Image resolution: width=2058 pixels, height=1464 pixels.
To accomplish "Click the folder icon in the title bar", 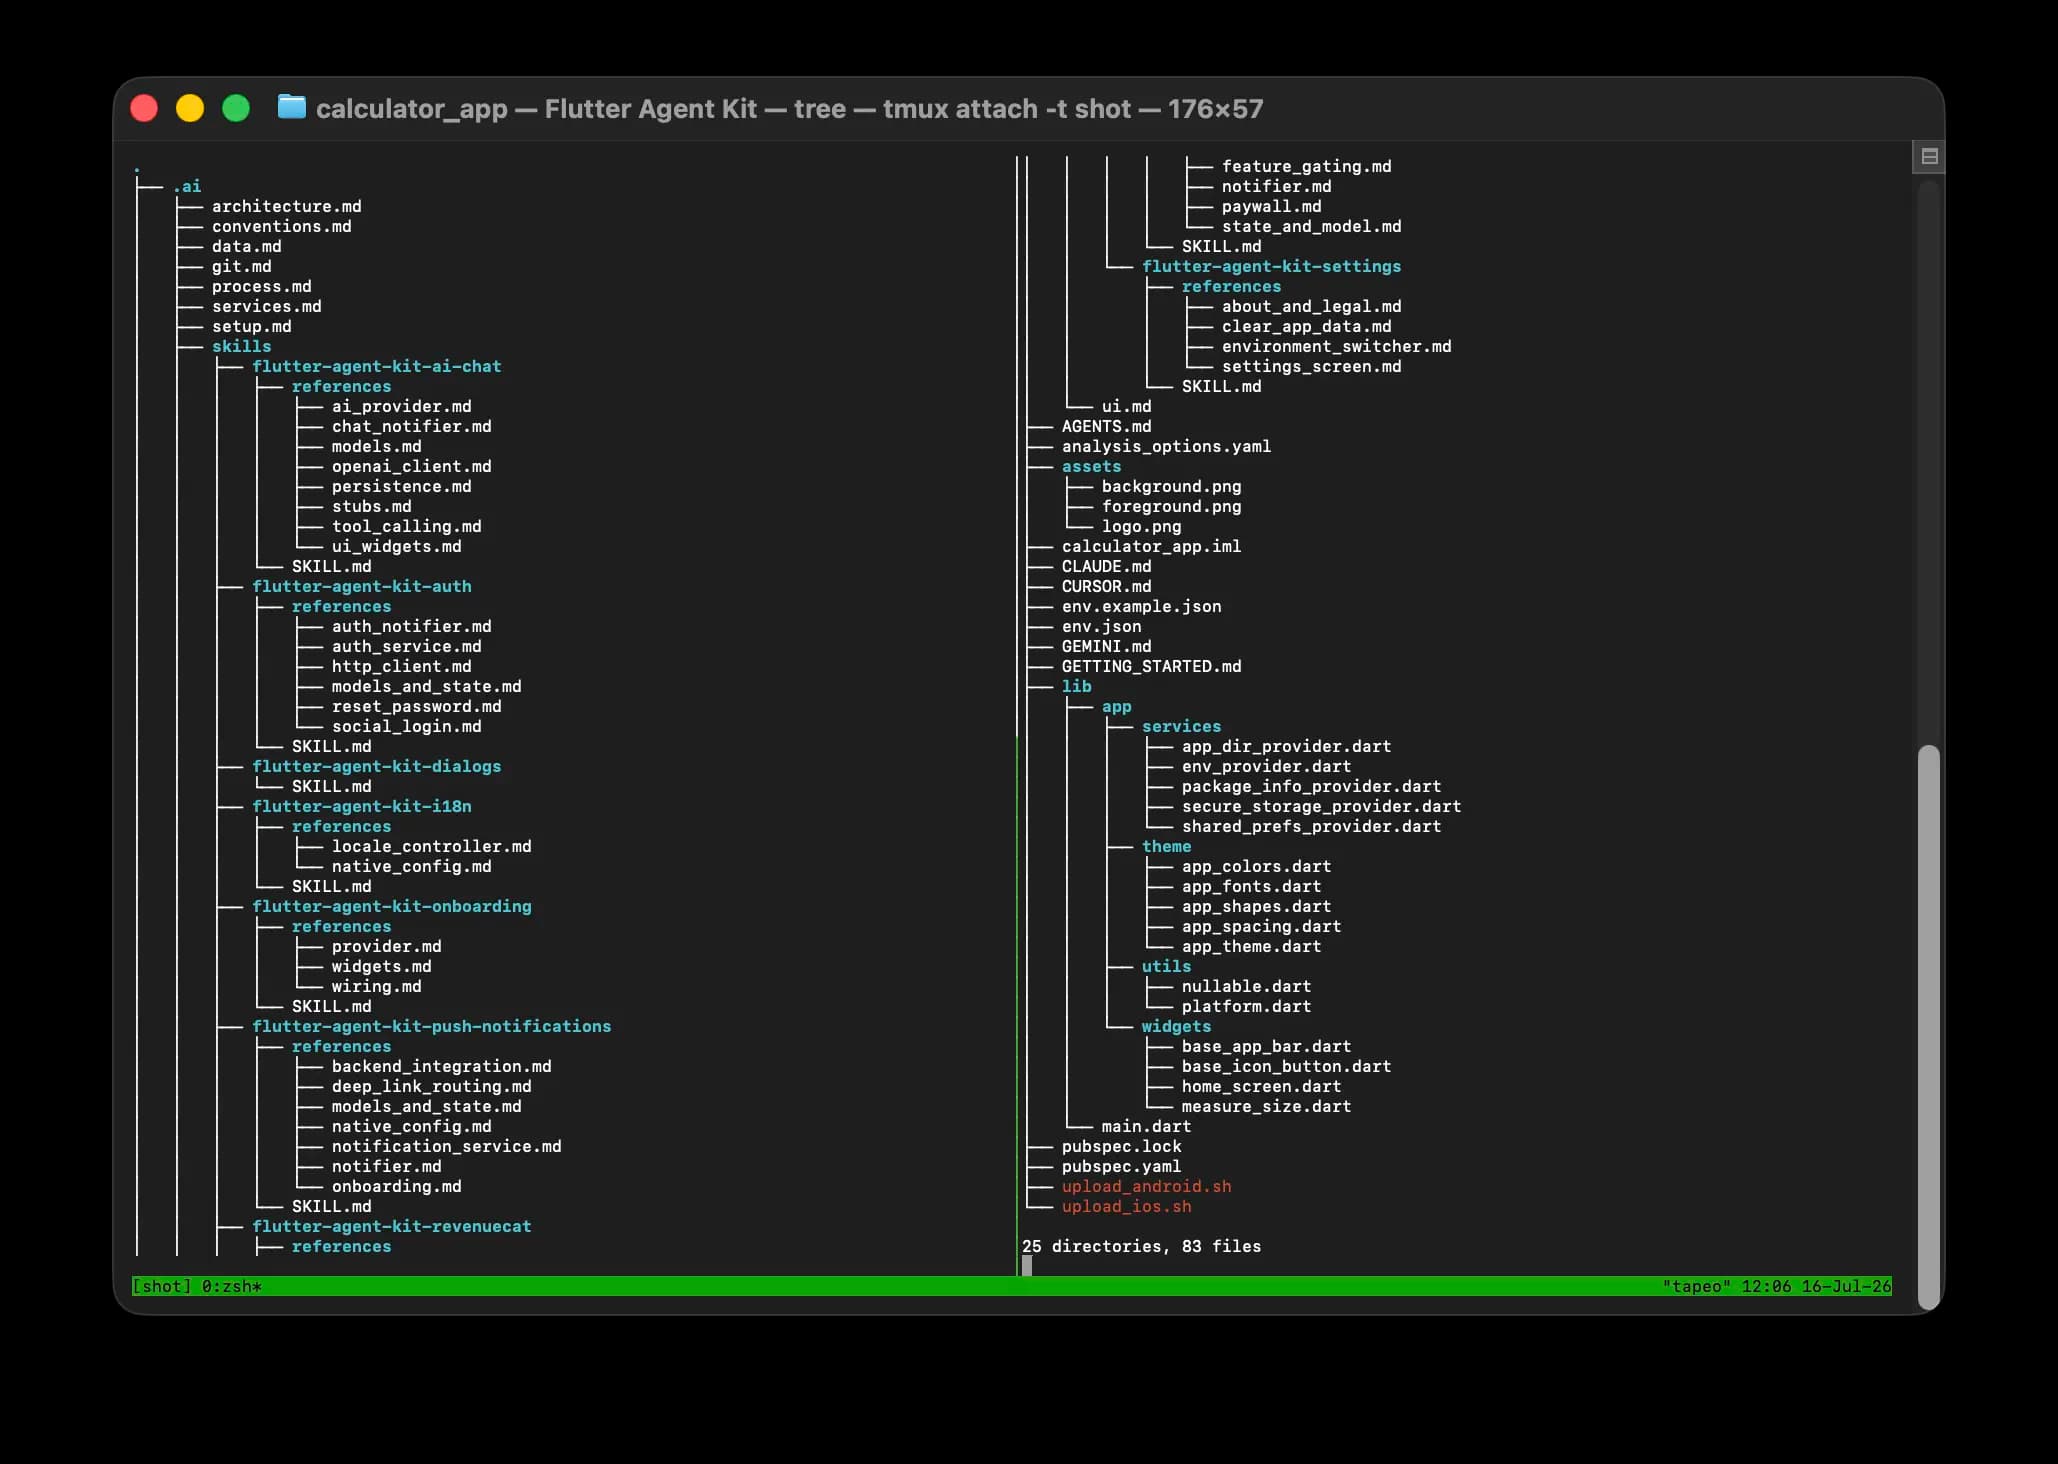I will coord(291,106).
